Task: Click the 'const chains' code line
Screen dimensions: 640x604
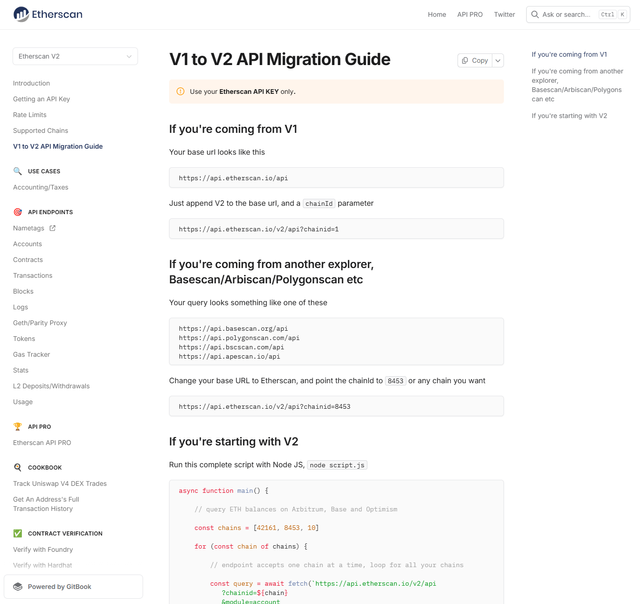Action: (256, 528)
